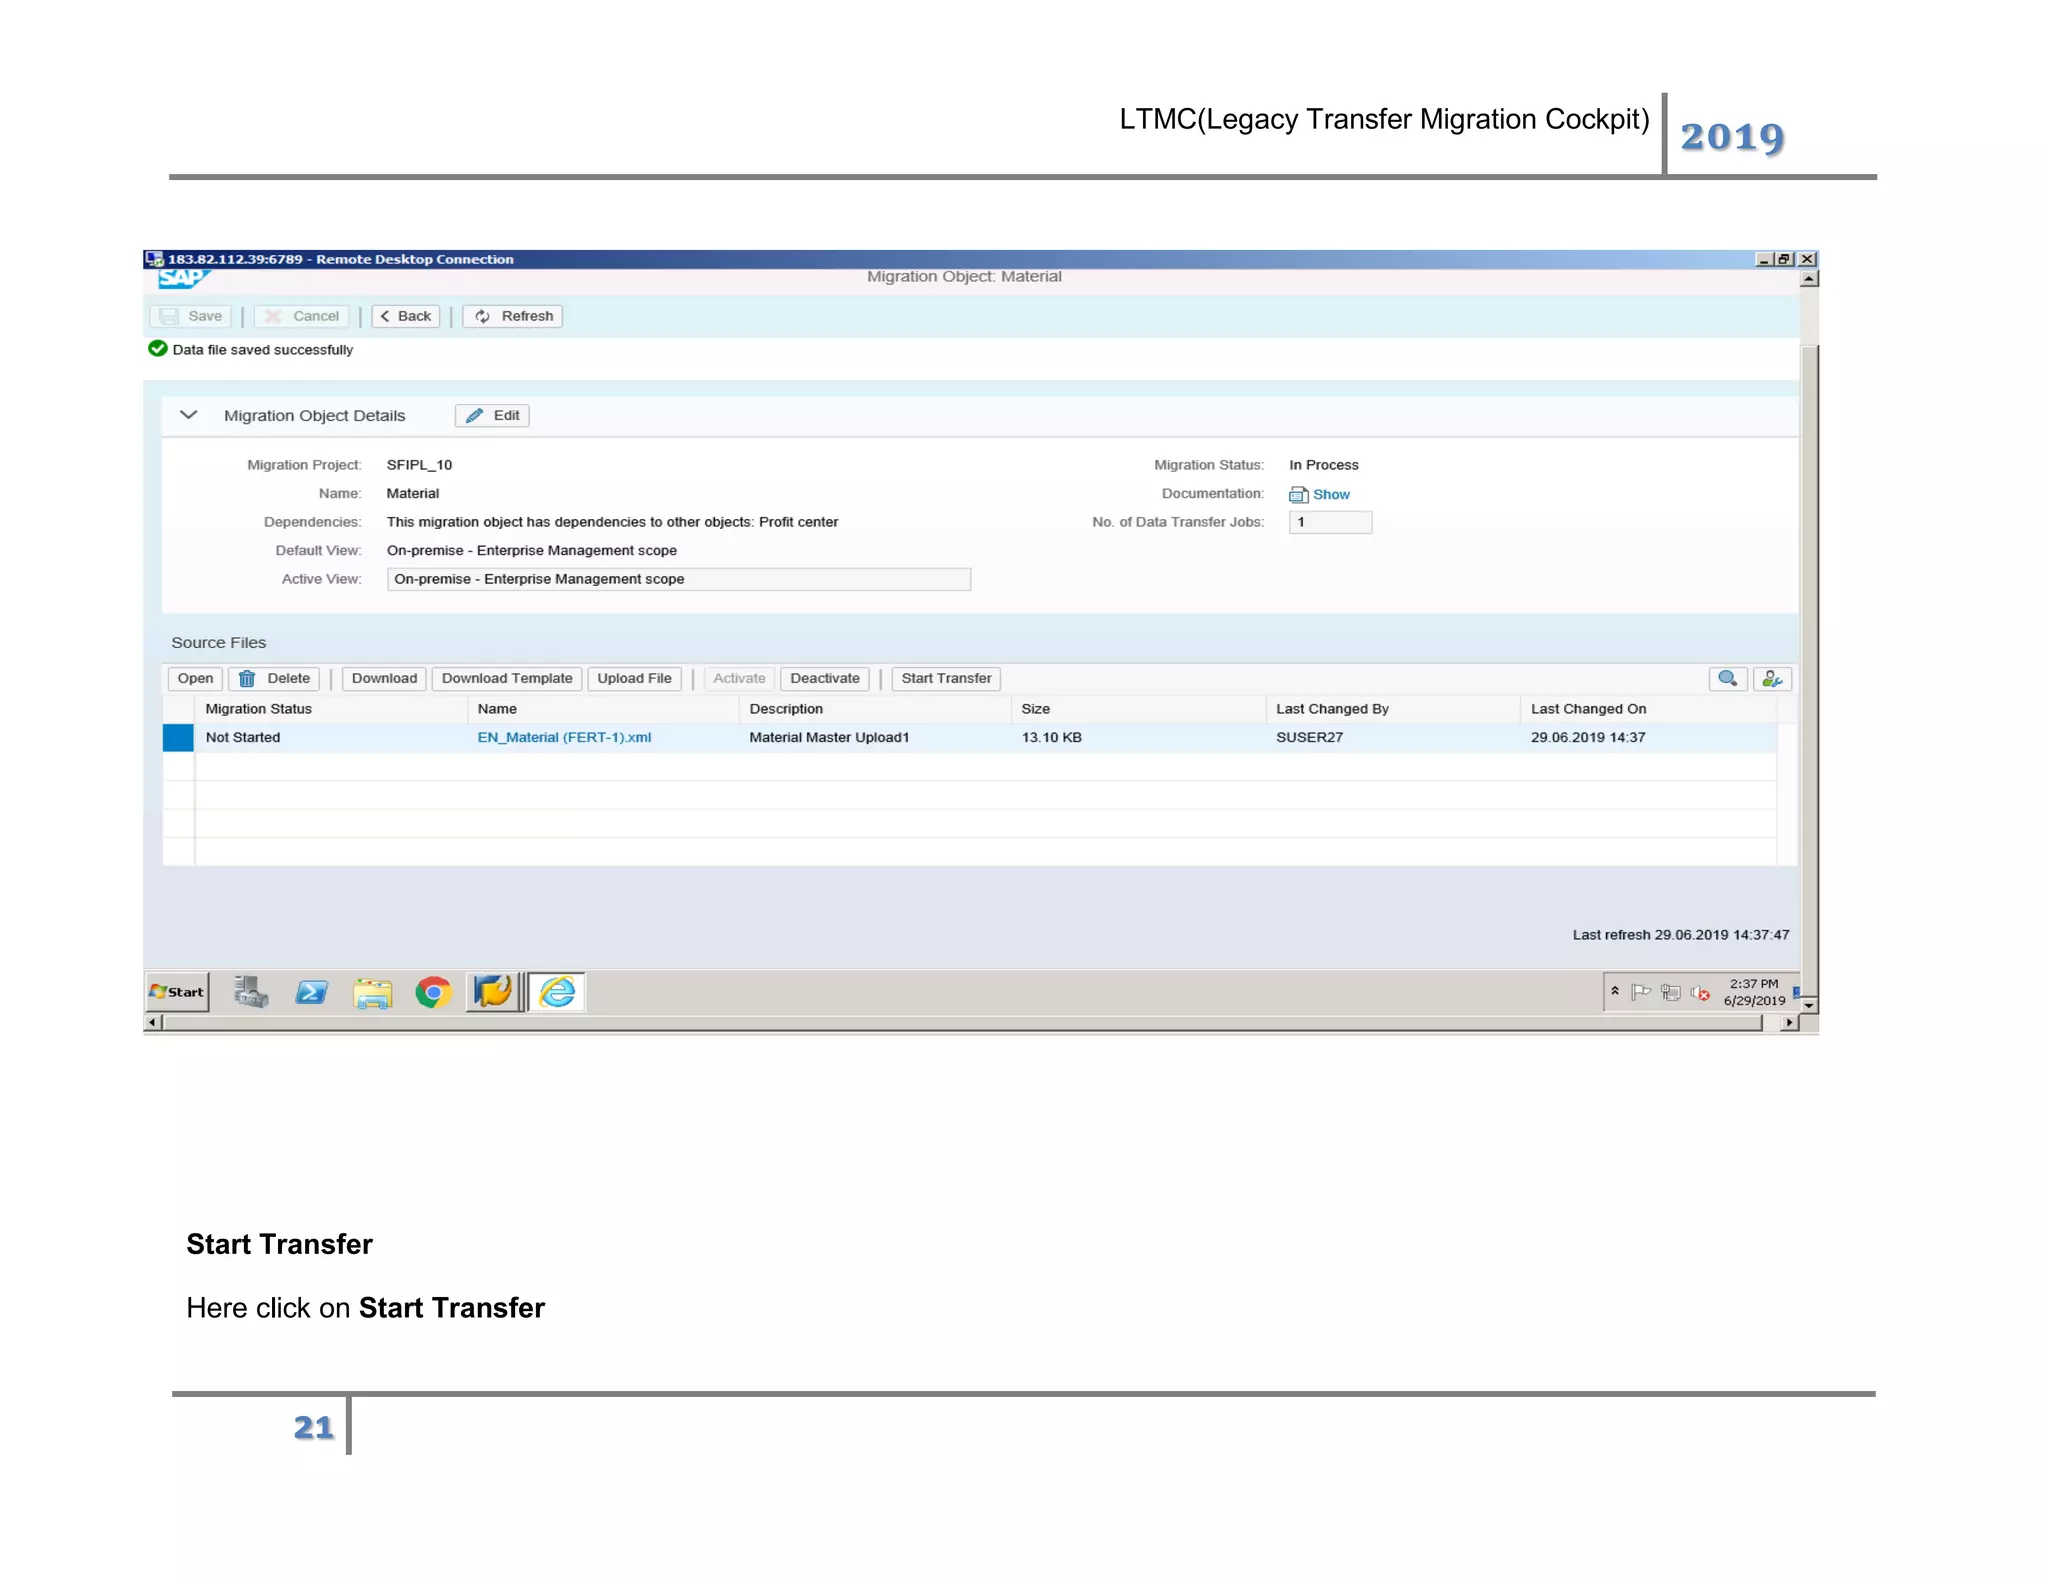Click the Edit pencil button
Viewport: 2048px width, 1582px height.
[492, 416]
